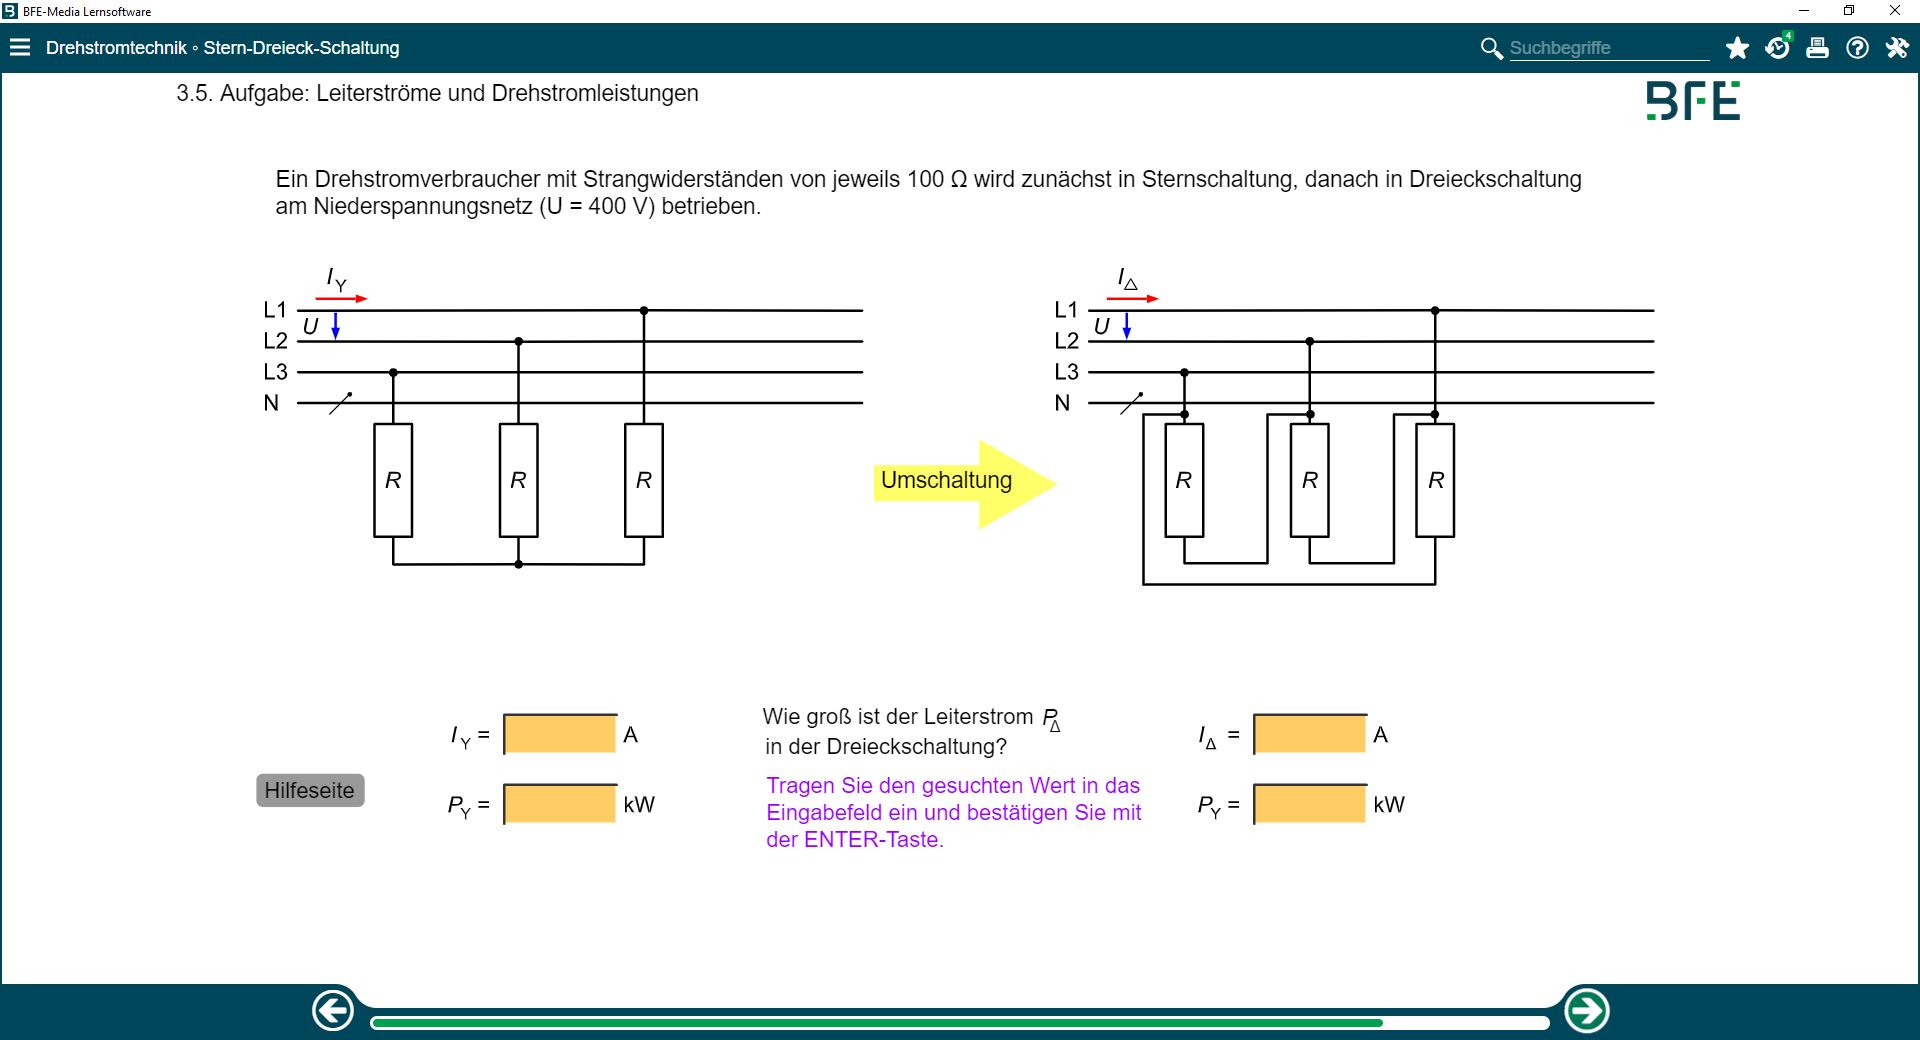Click the magnifying glass search icon
This screenshot has height=1040, width=1920.
click(1490, 48)
